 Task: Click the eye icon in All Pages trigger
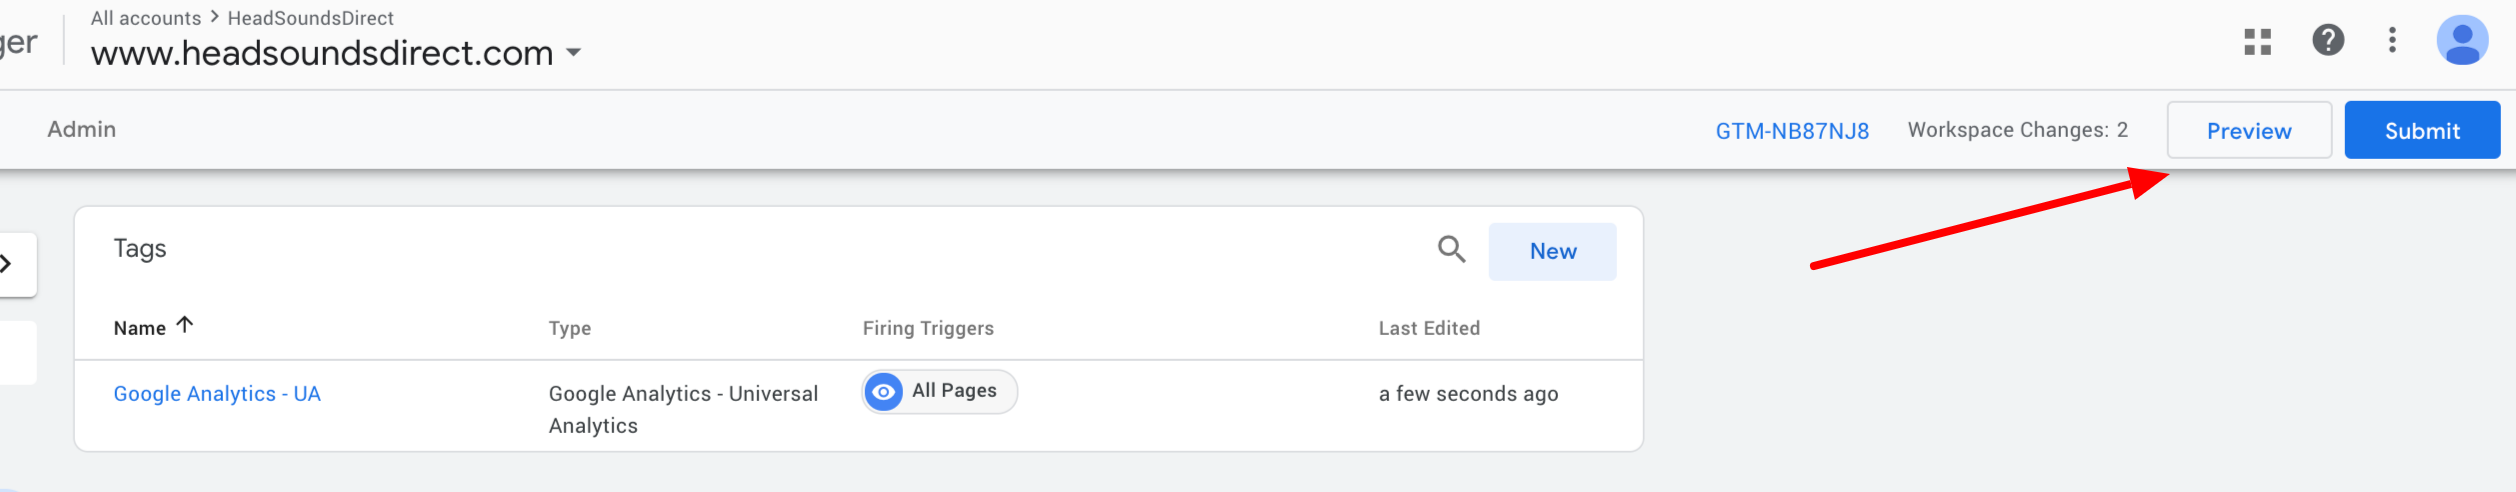point(883,392)
